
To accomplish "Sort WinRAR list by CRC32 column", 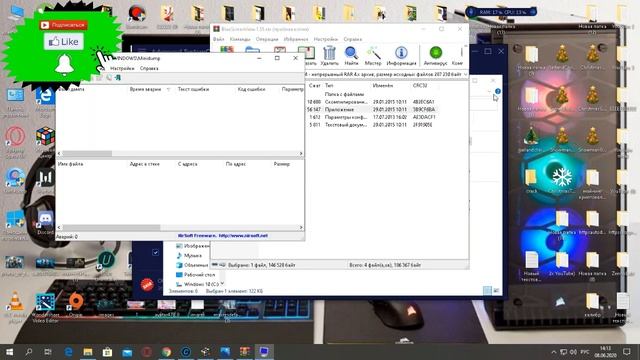I will click(420, 86).
